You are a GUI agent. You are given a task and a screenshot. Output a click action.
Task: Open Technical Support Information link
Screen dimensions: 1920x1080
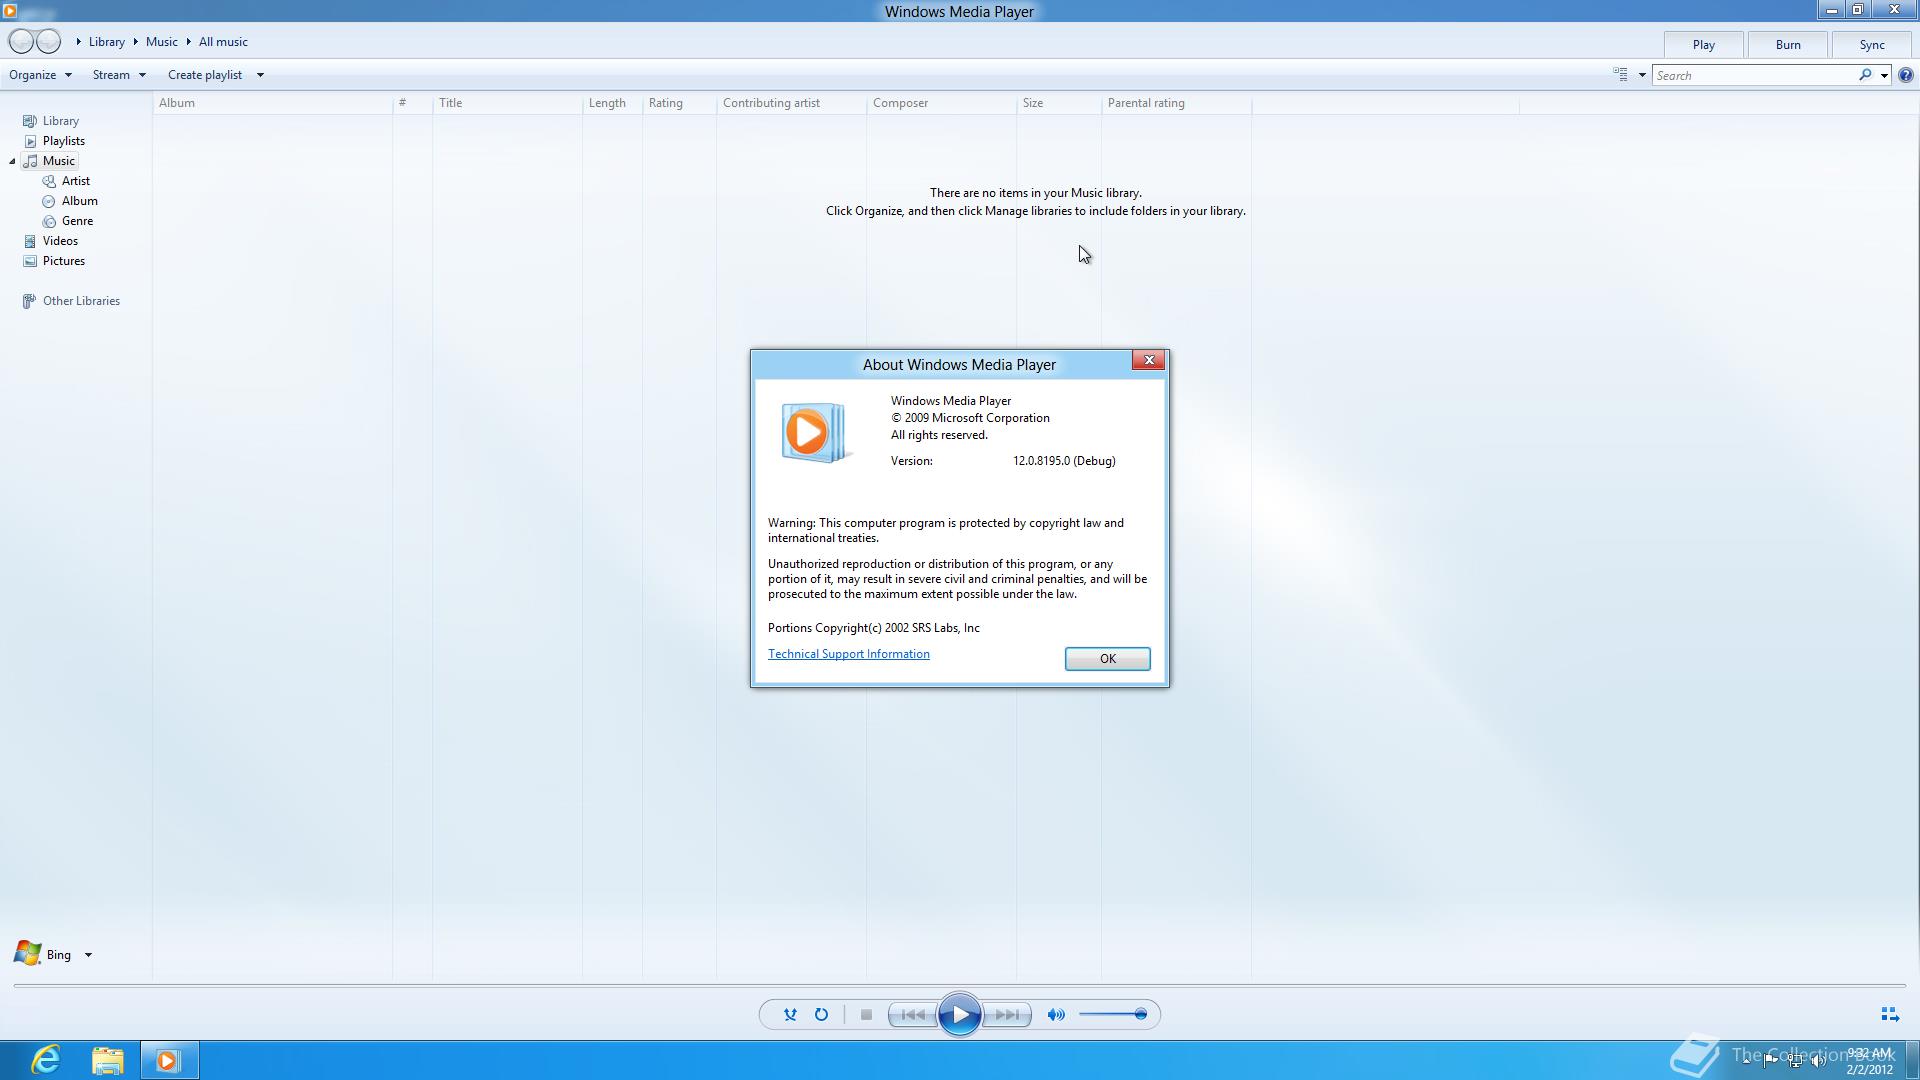tap(848, 653)
